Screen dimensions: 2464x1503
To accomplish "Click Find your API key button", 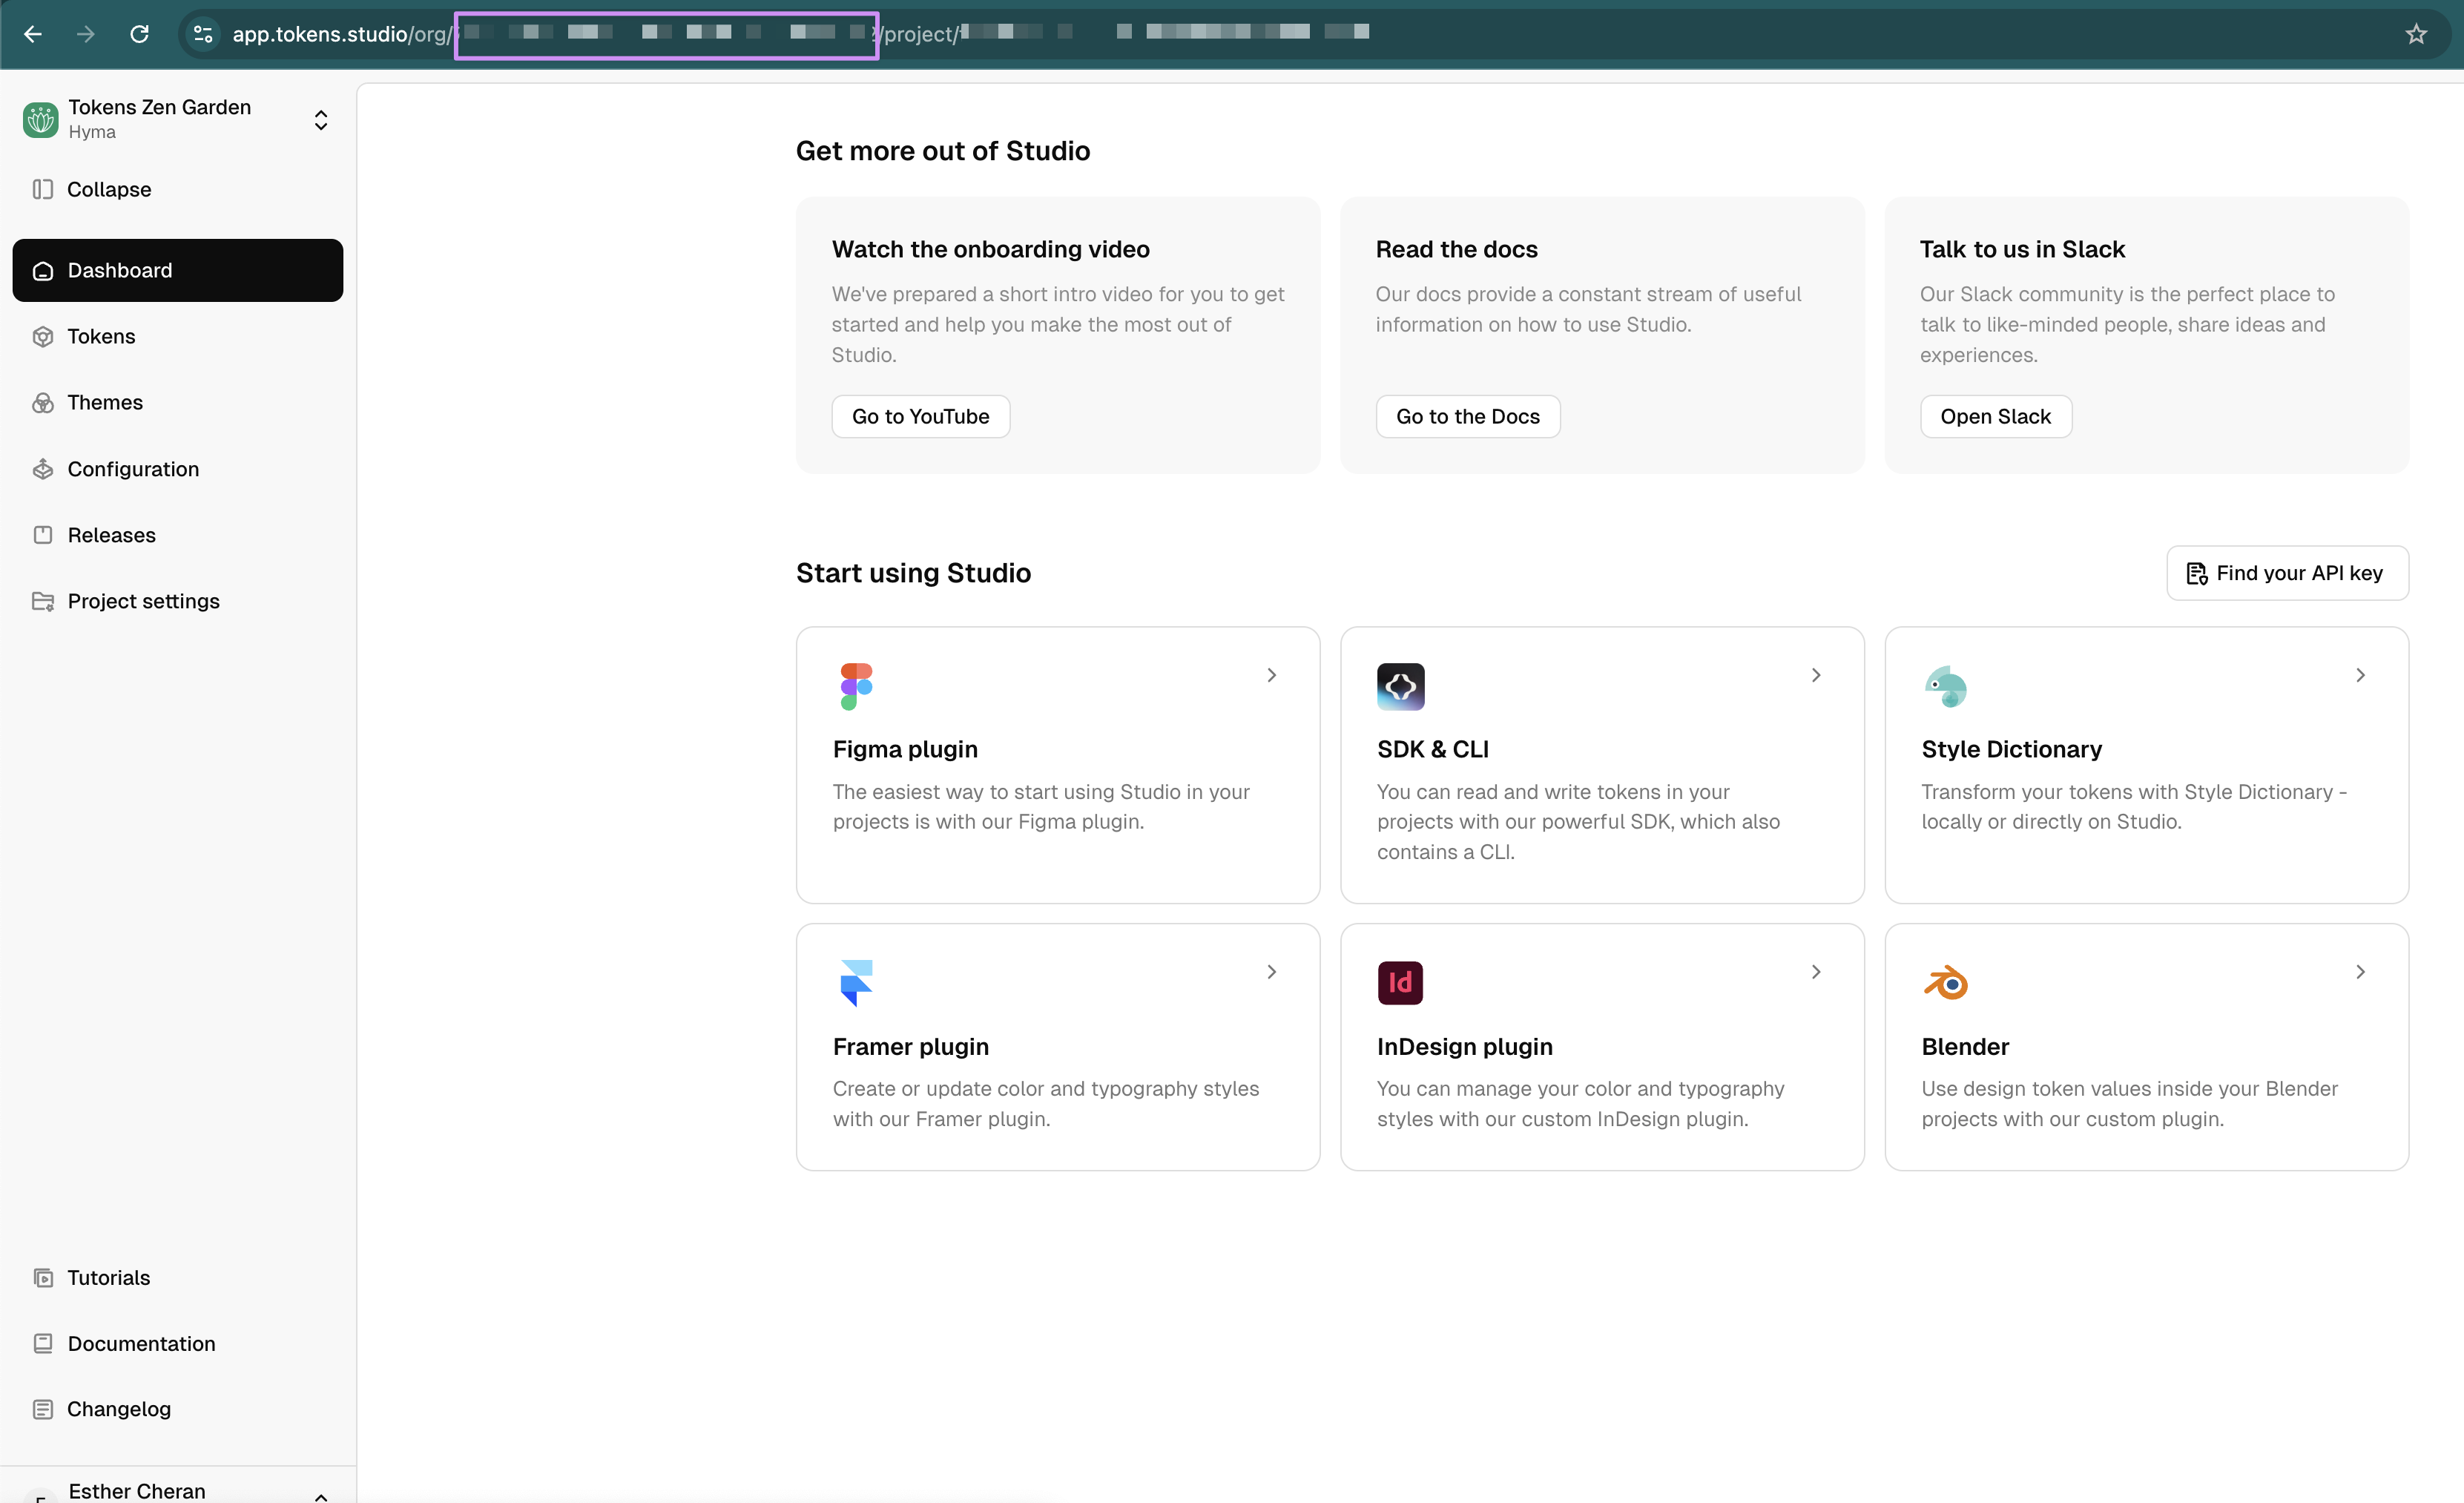I will pos(2287,573).
